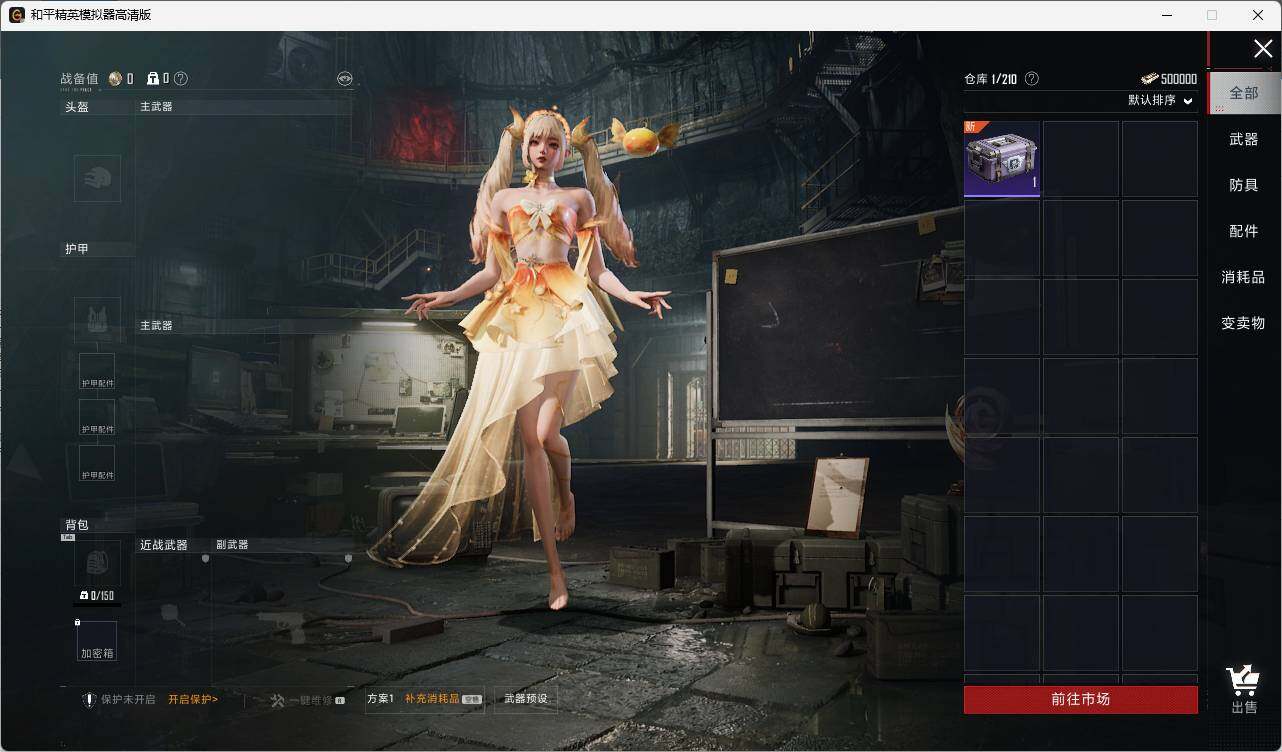
Task: Open the 加密箱 secure box slot
Action: [x=97, y=641]
